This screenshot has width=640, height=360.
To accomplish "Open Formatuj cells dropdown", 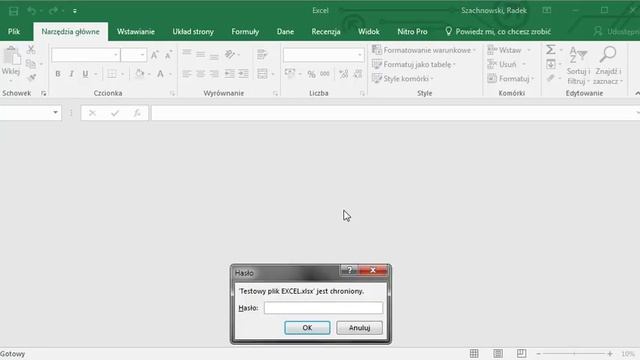I will point(510,78).
